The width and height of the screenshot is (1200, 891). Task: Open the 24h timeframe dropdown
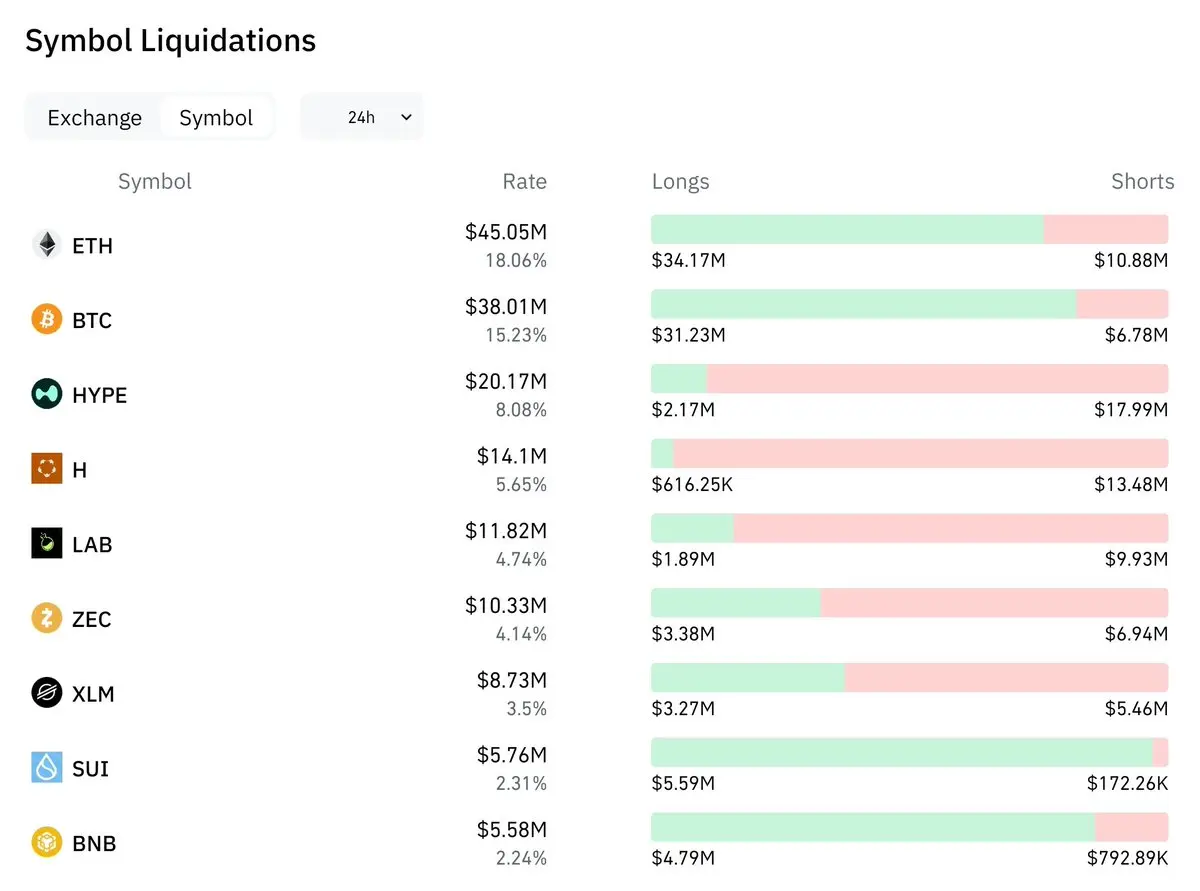[x=362, y=117]
